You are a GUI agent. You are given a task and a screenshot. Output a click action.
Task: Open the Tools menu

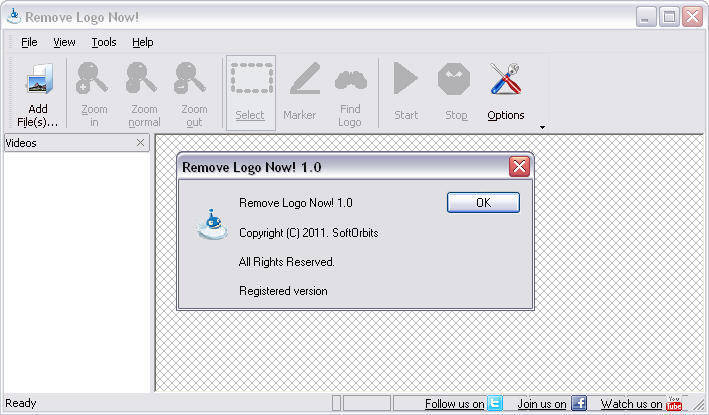pyautogui.click(x=104, y=42)
